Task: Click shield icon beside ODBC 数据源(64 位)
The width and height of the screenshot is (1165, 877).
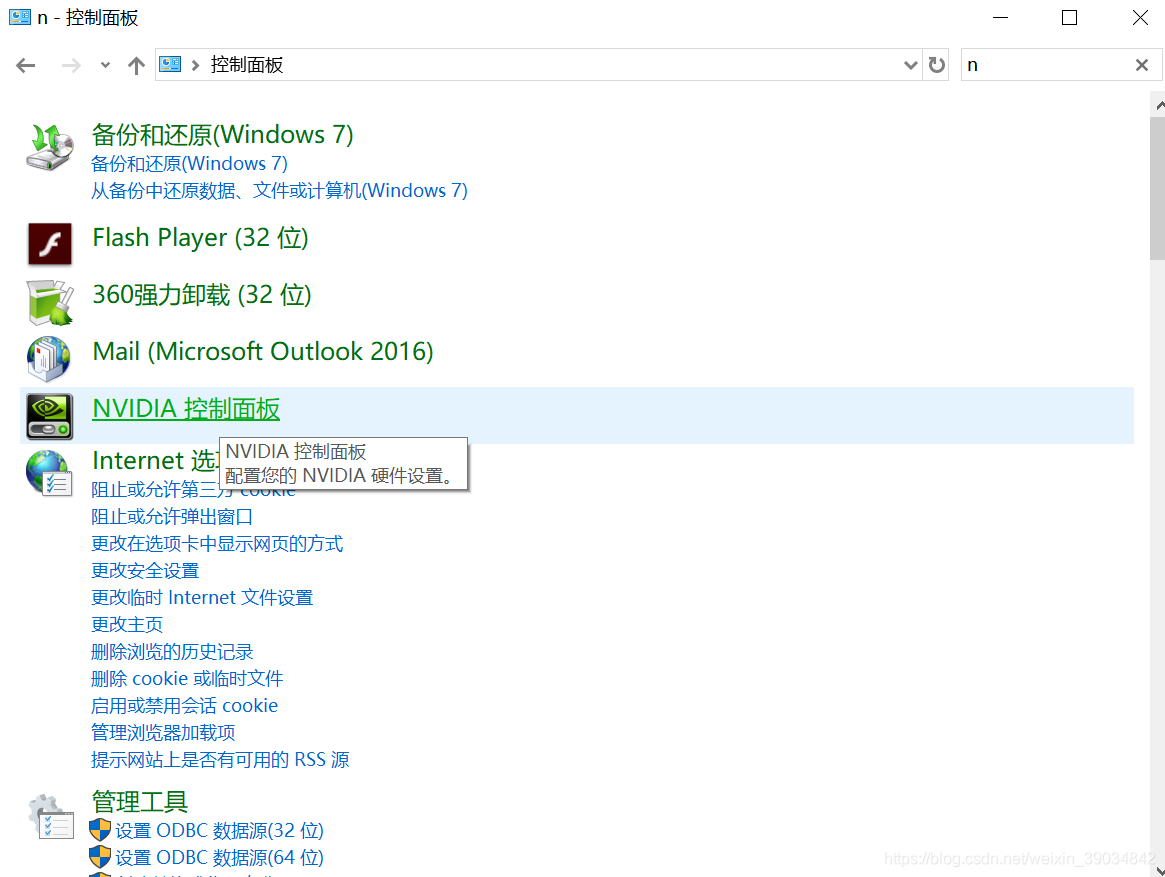Action: tap(100, 857)
